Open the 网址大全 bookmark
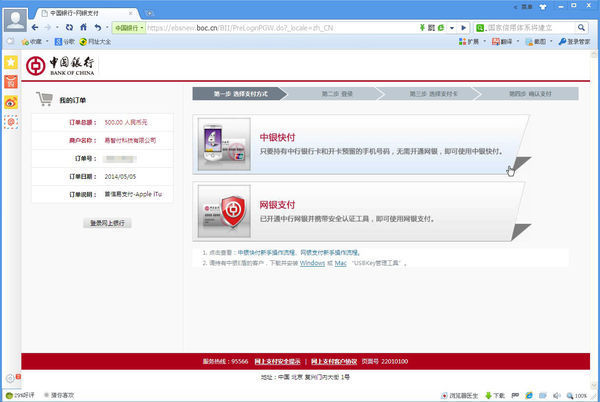 click(95, 42)
